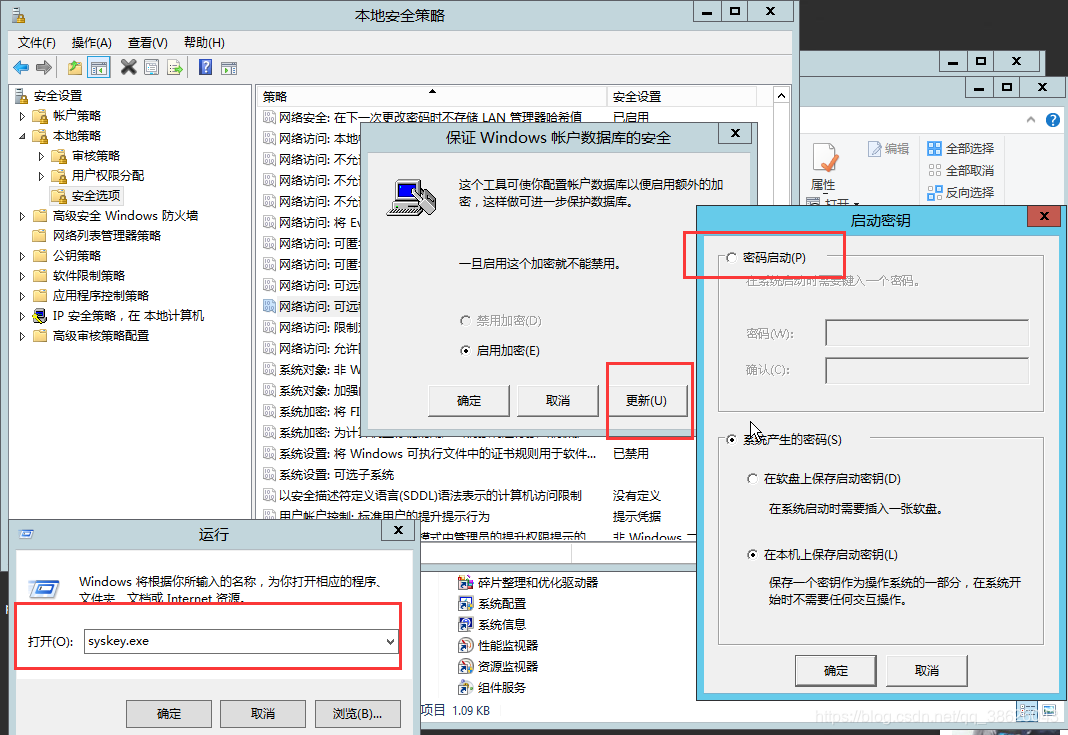Image resolution: width=1068 pixels, height=735 pixels.
Task: Click the Properties icon in the policy toolbar
Action: [x=151, y=67]
